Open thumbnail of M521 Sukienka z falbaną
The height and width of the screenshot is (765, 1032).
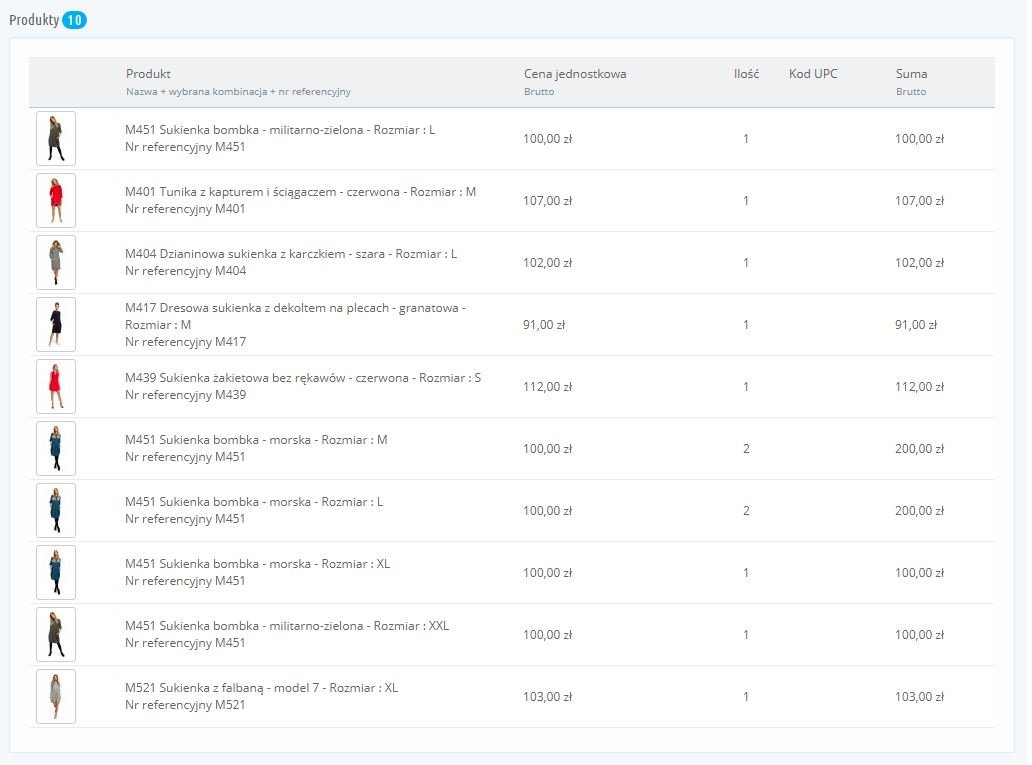(x=56, y=697)
